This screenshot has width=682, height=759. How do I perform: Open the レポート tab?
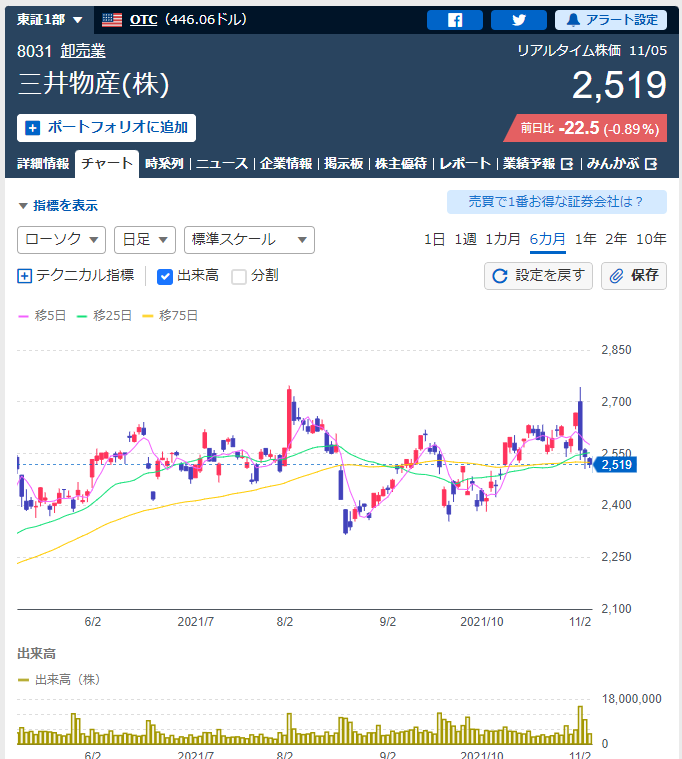[465, 164]
